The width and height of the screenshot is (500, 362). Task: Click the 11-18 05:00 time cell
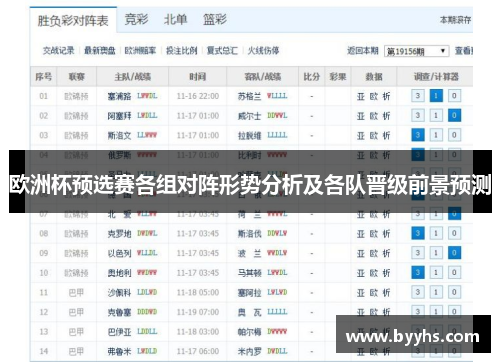point(198,293)
